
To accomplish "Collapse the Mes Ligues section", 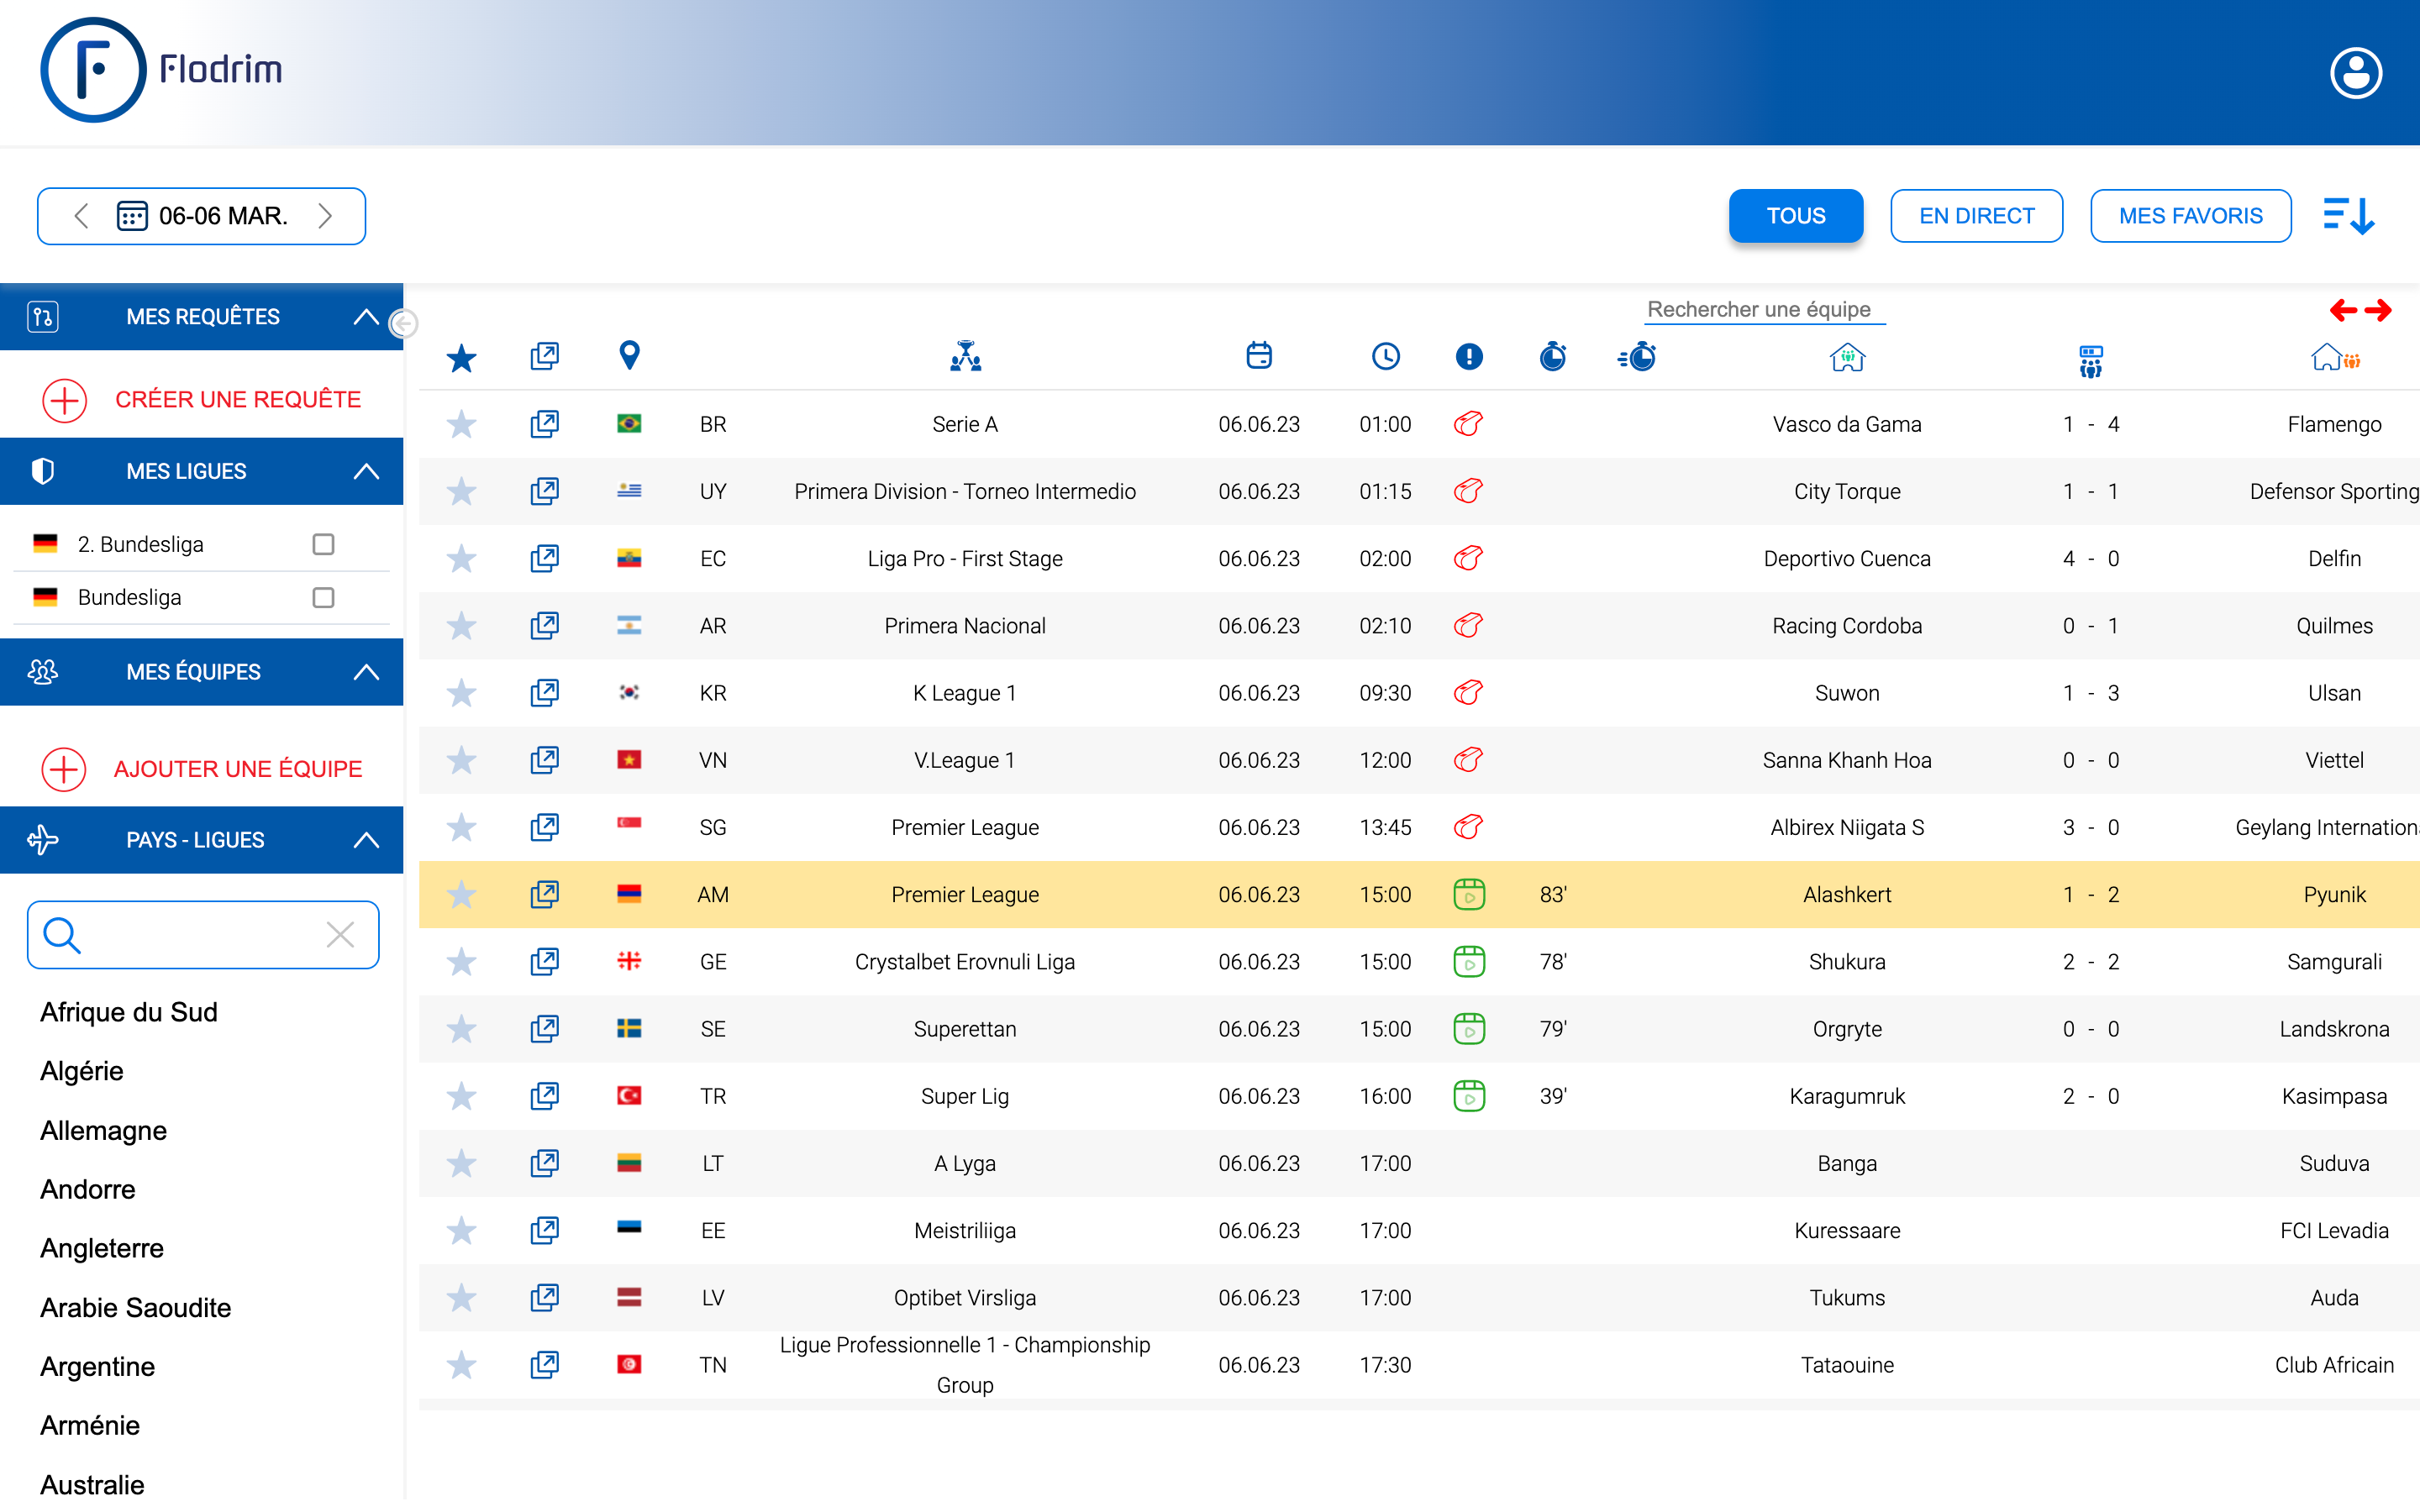I will point(366,471).
